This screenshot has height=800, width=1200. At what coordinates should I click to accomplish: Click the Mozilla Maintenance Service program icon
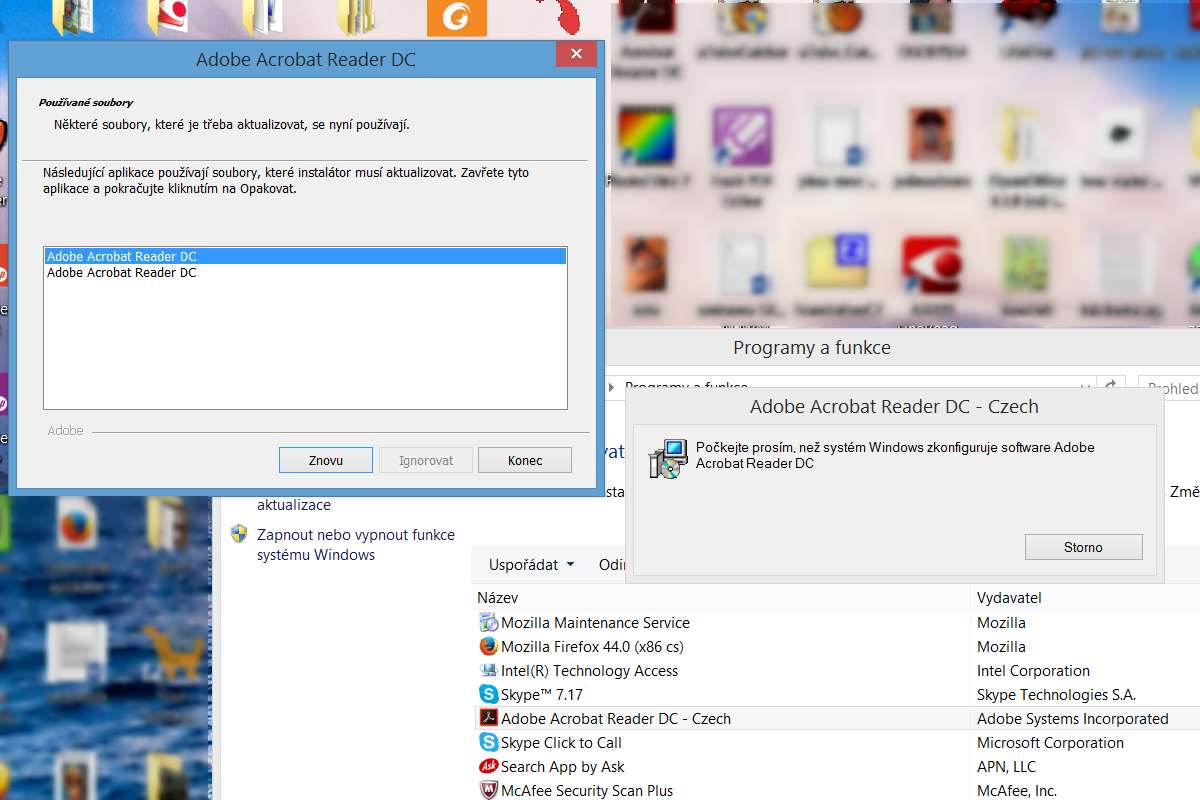488,623
